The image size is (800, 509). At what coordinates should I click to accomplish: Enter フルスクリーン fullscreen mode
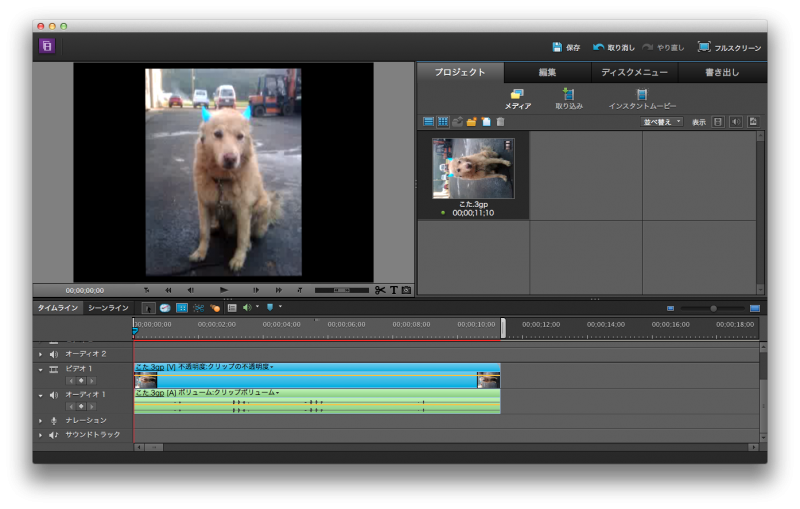tap(729, 47)
